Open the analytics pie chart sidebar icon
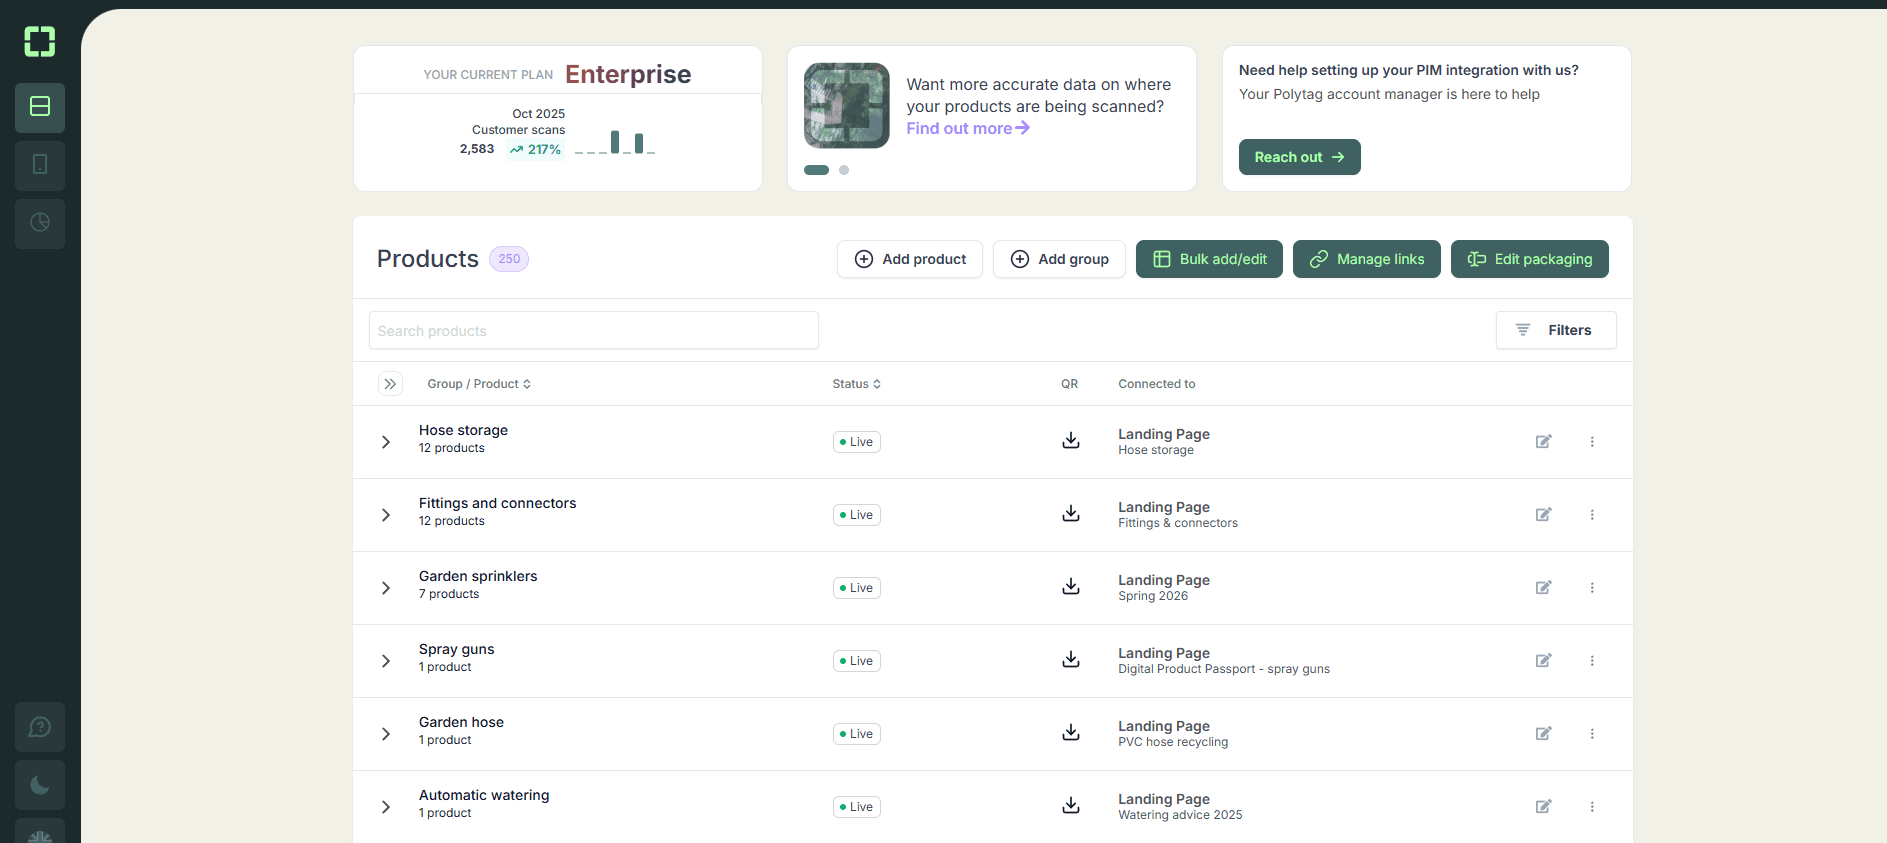 (40, 223)
